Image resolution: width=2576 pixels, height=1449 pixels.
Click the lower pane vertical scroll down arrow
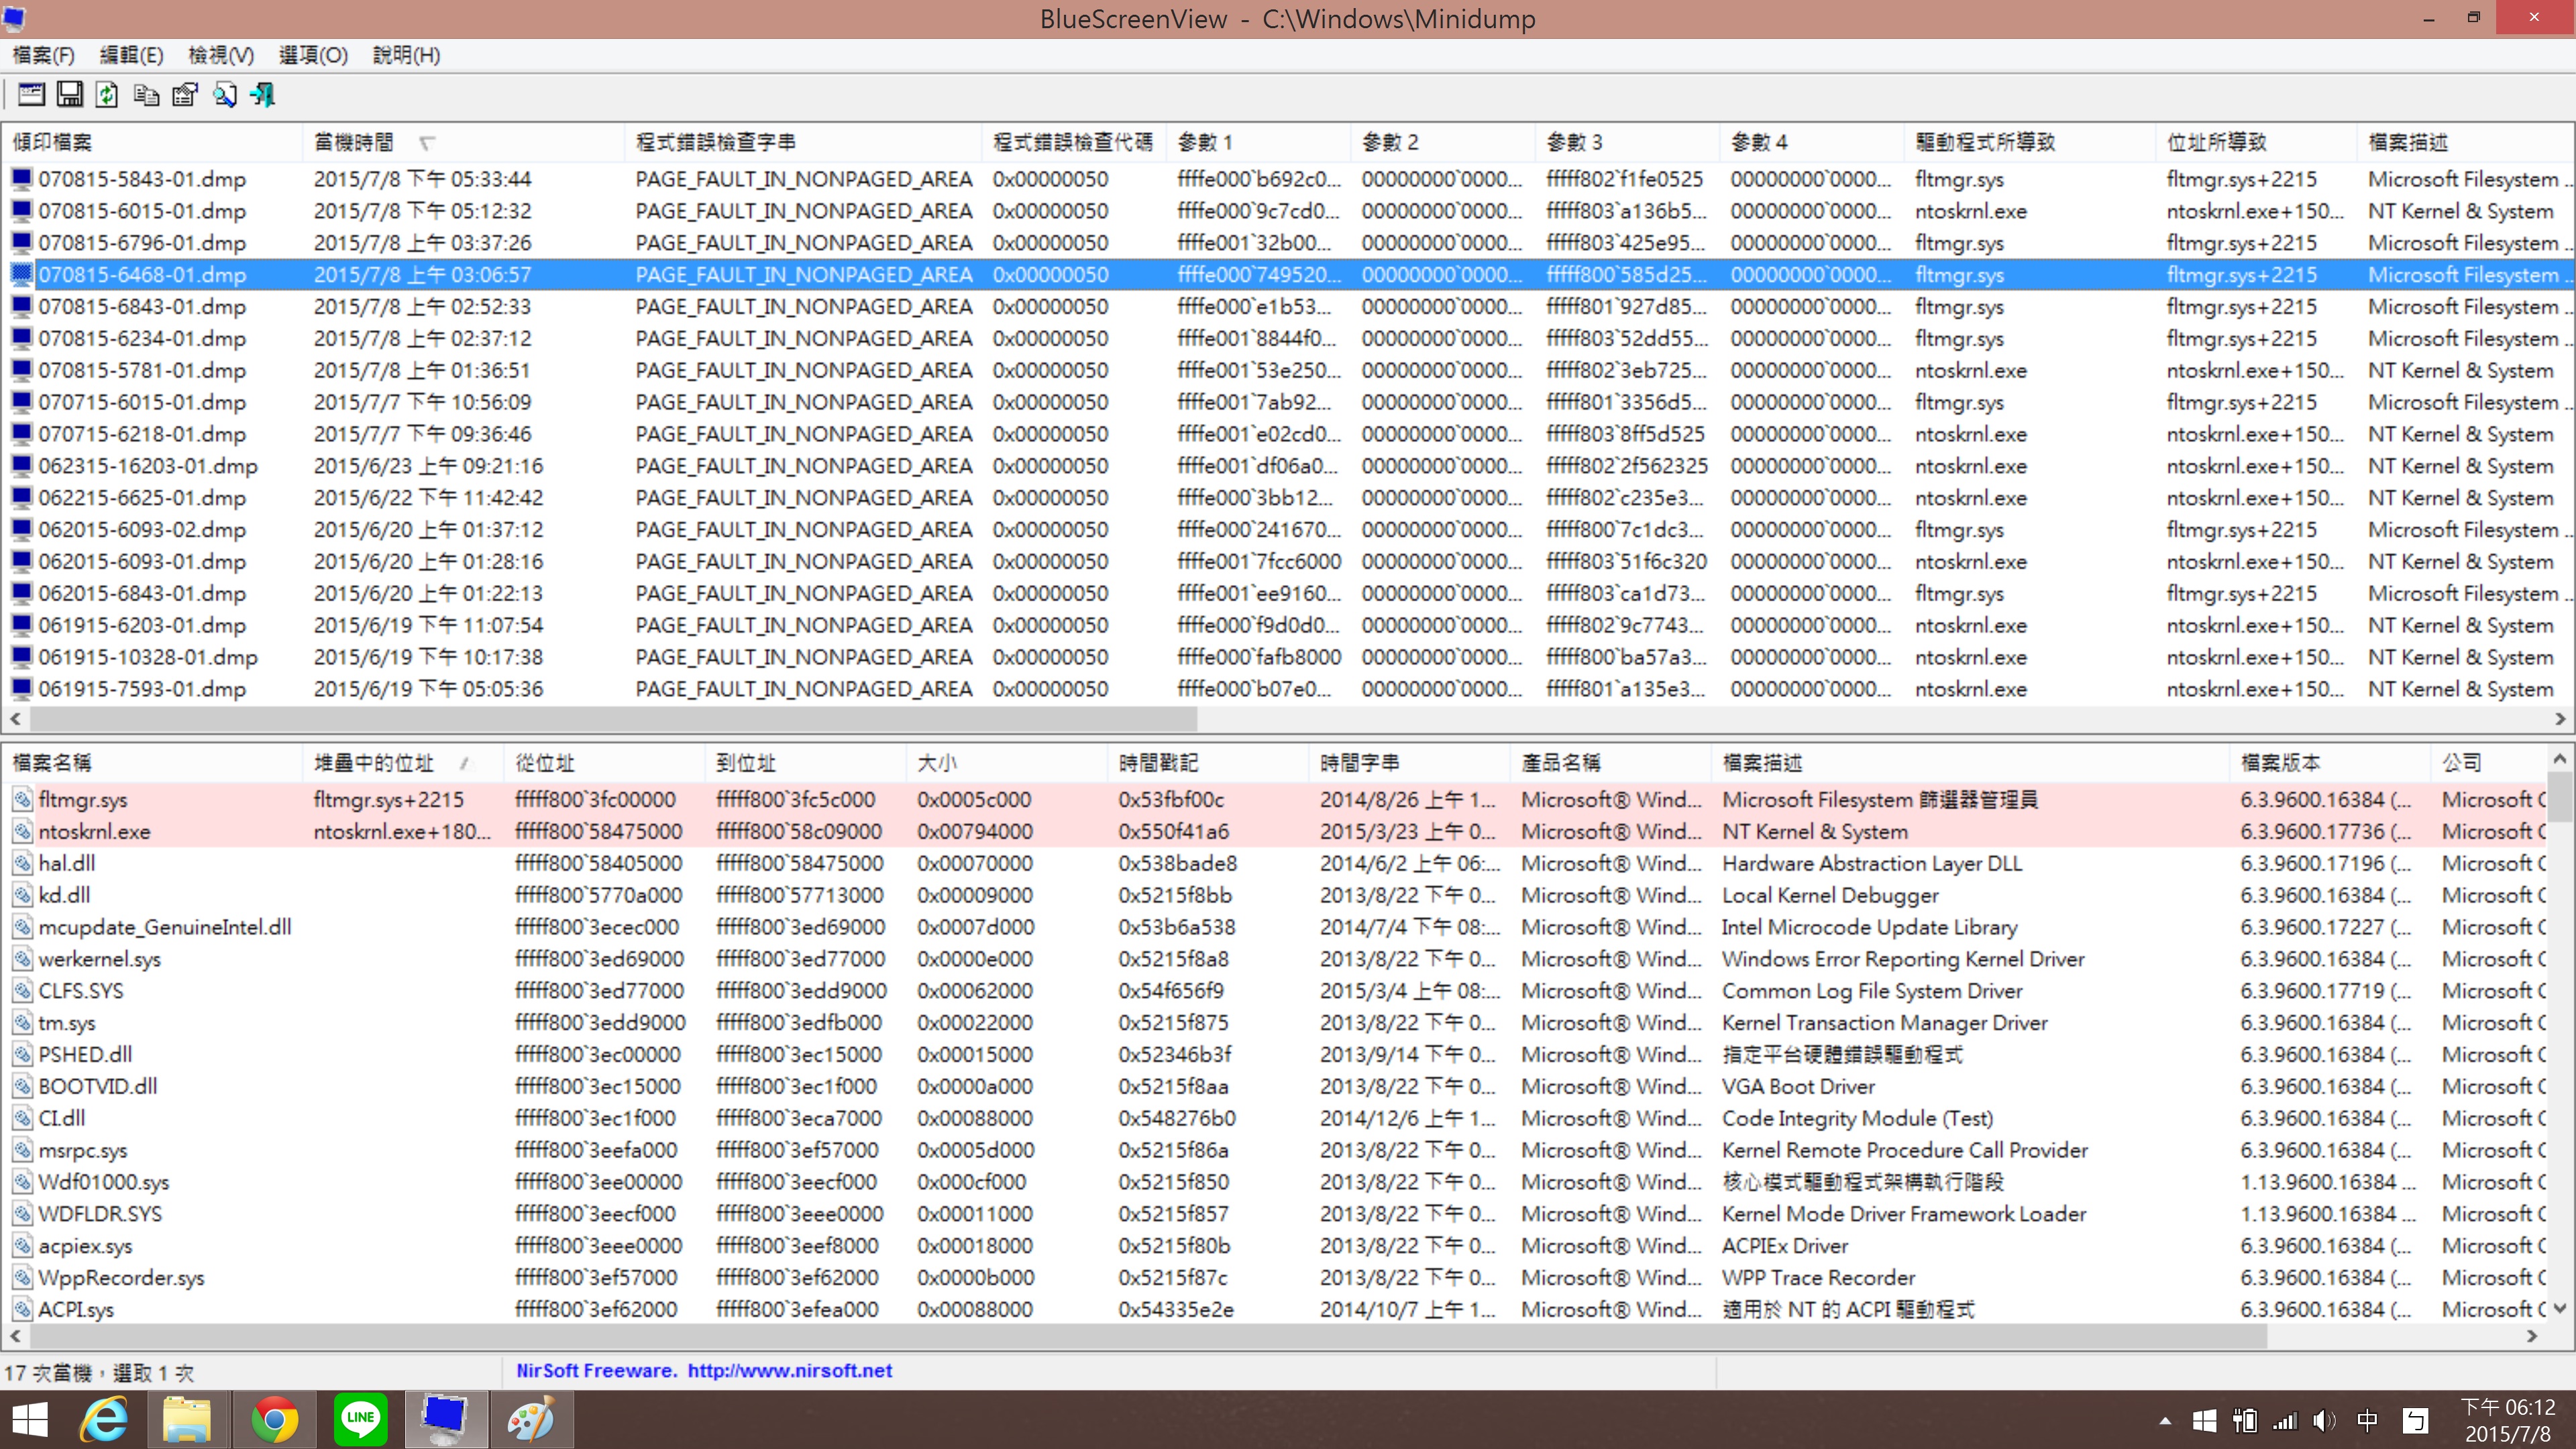point(2560,1308)
